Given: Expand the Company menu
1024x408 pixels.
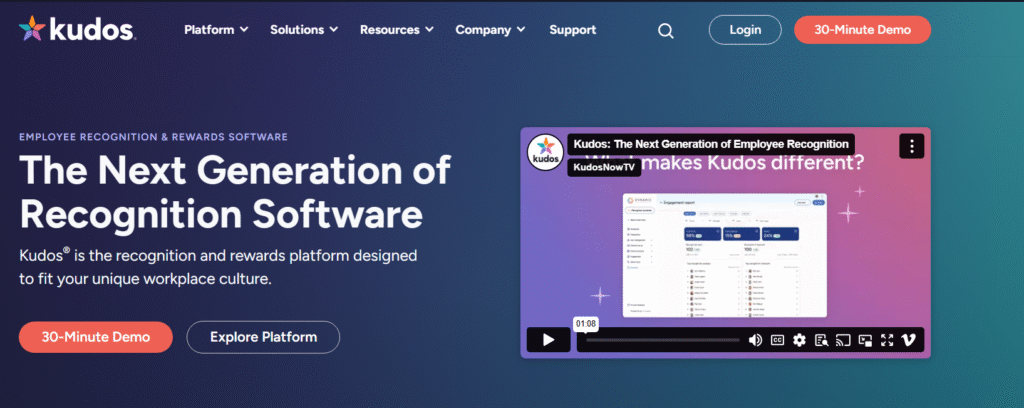Looking at the screenshot, I should coord(490,29).
